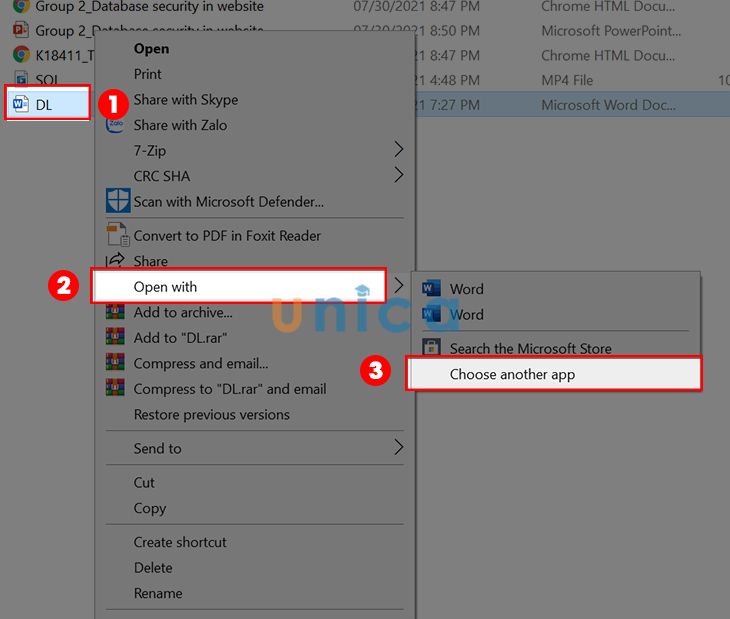
Task: Select the K18411_T file name
Action: click(64, 55)
